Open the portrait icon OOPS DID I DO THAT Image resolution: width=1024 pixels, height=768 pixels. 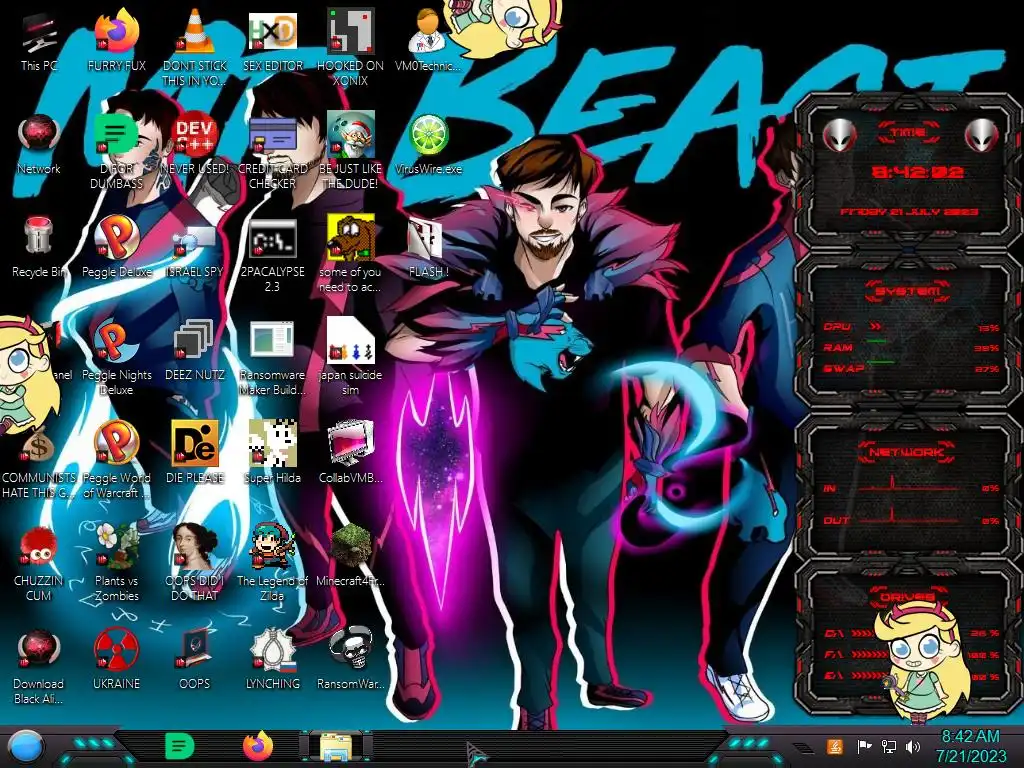(195, 546)
